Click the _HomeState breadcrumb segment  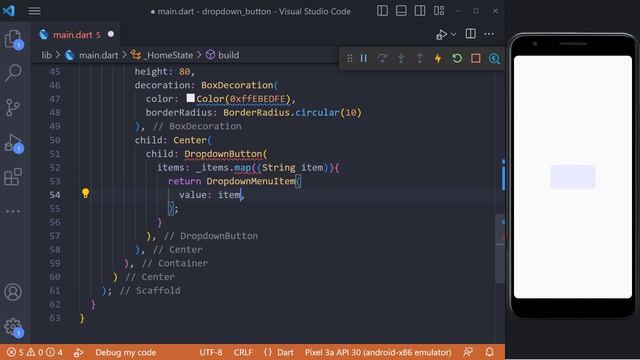point(162,55)
